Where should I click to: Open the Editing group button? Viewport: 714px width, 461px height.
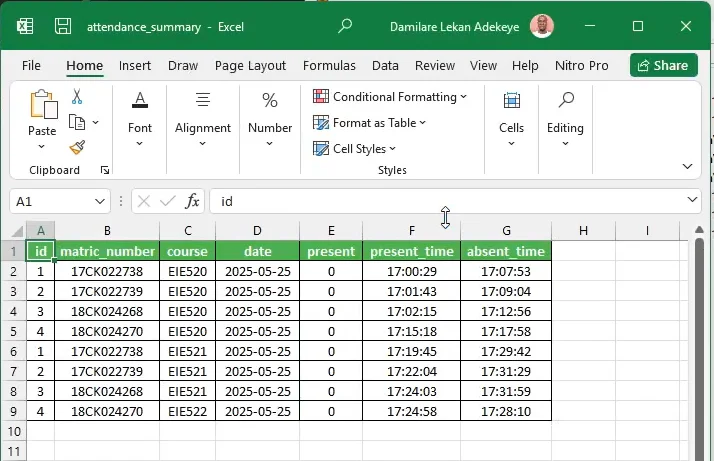point(565,118)
